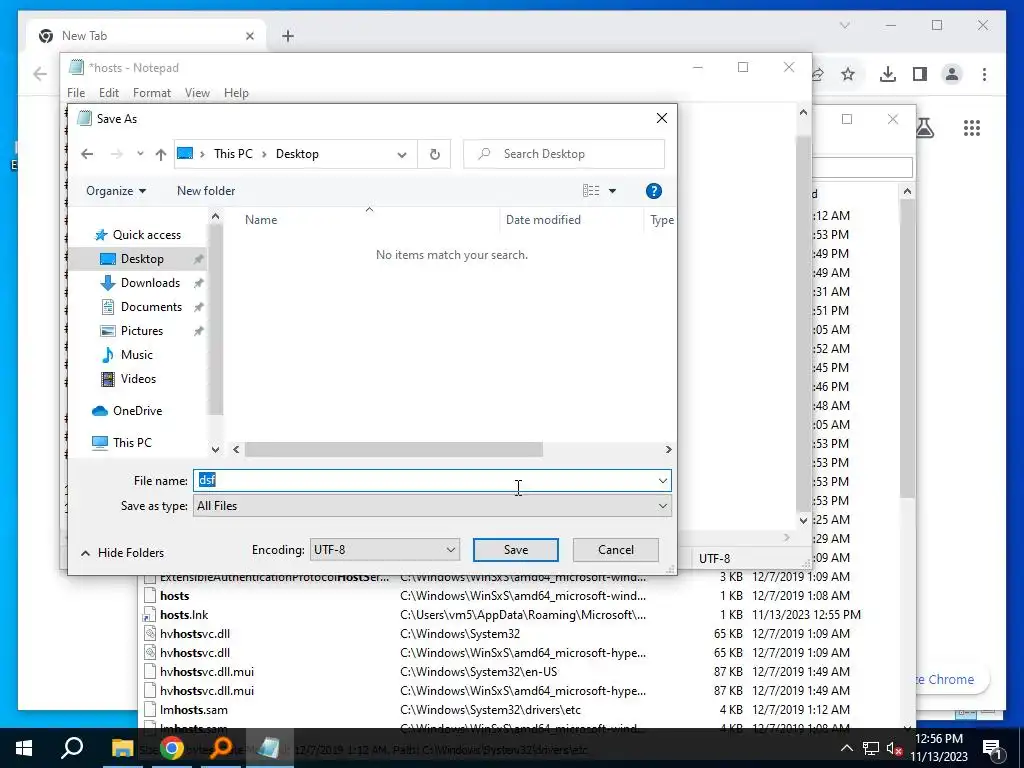Toggle Chrome side panel icon
The image size is (1024, 768).
click(x=920, y=74)
